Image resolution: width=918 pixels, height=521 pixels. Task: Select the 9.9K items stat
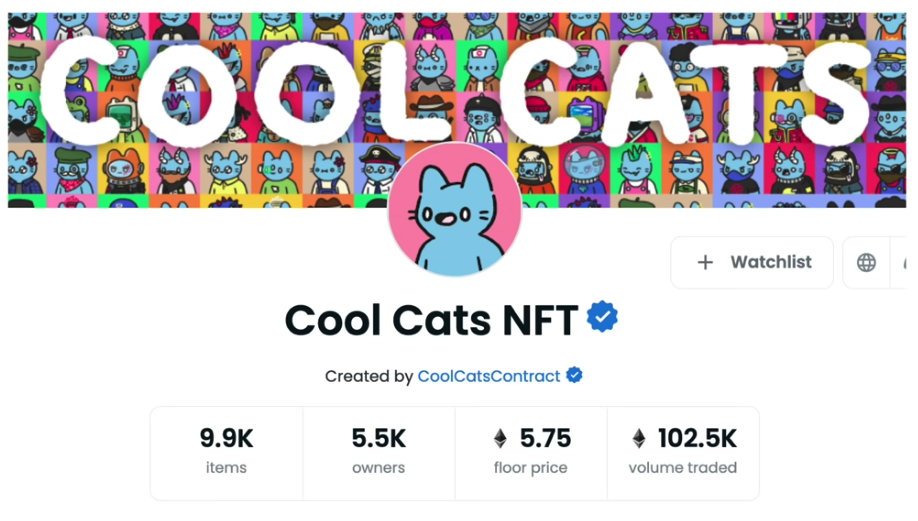click(226, 451)
